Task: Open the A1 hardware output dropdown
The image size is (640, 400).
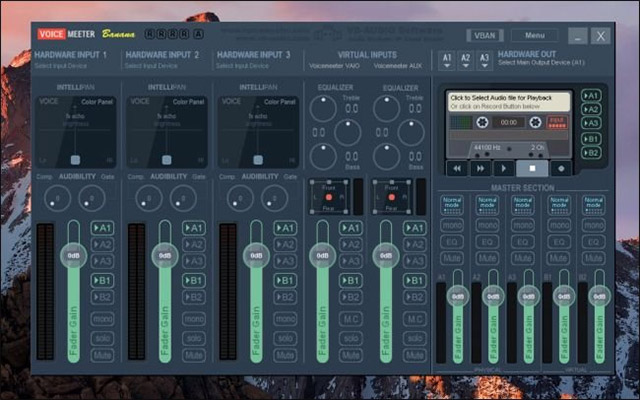Action: 447,60
